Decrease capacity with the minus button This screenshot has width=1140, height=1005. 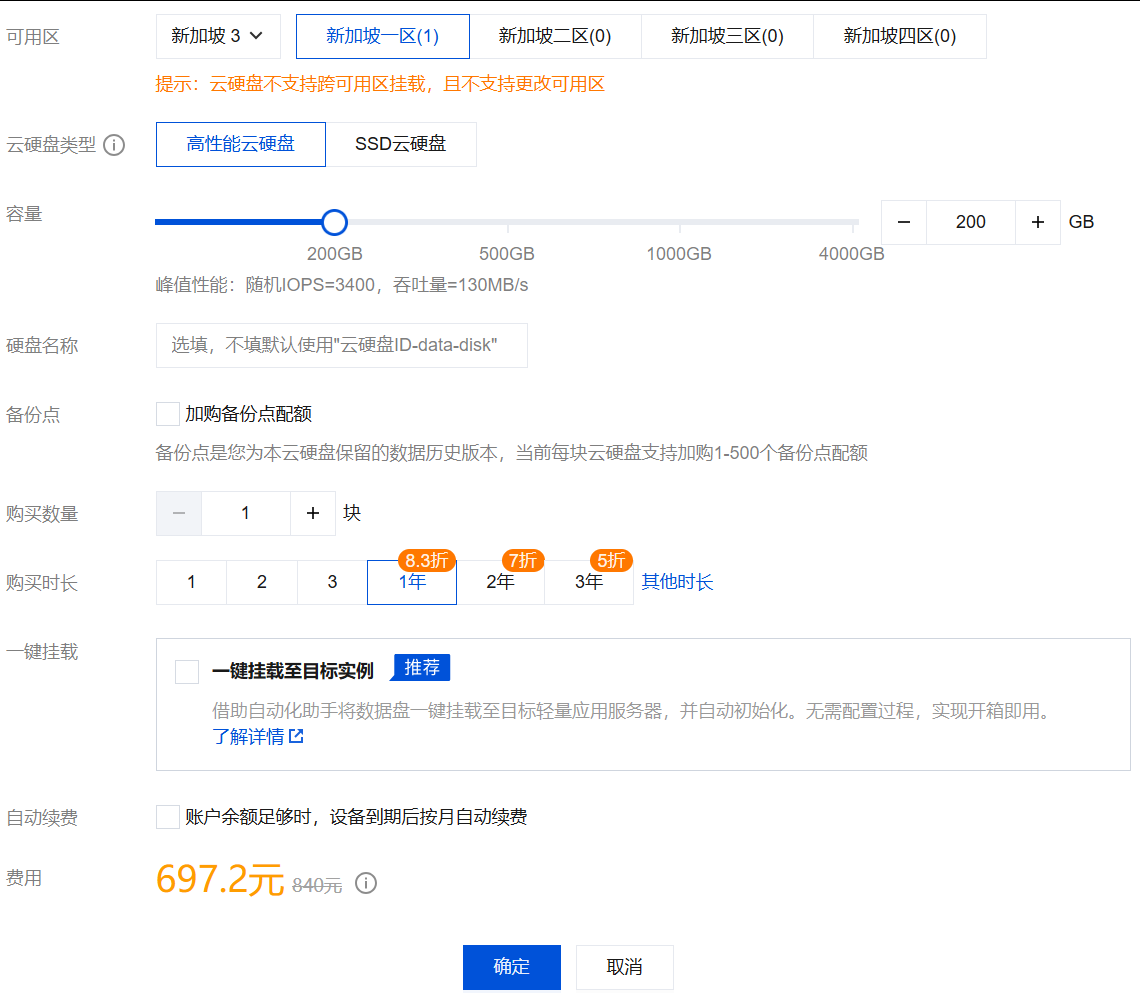[x=904, y=222]
